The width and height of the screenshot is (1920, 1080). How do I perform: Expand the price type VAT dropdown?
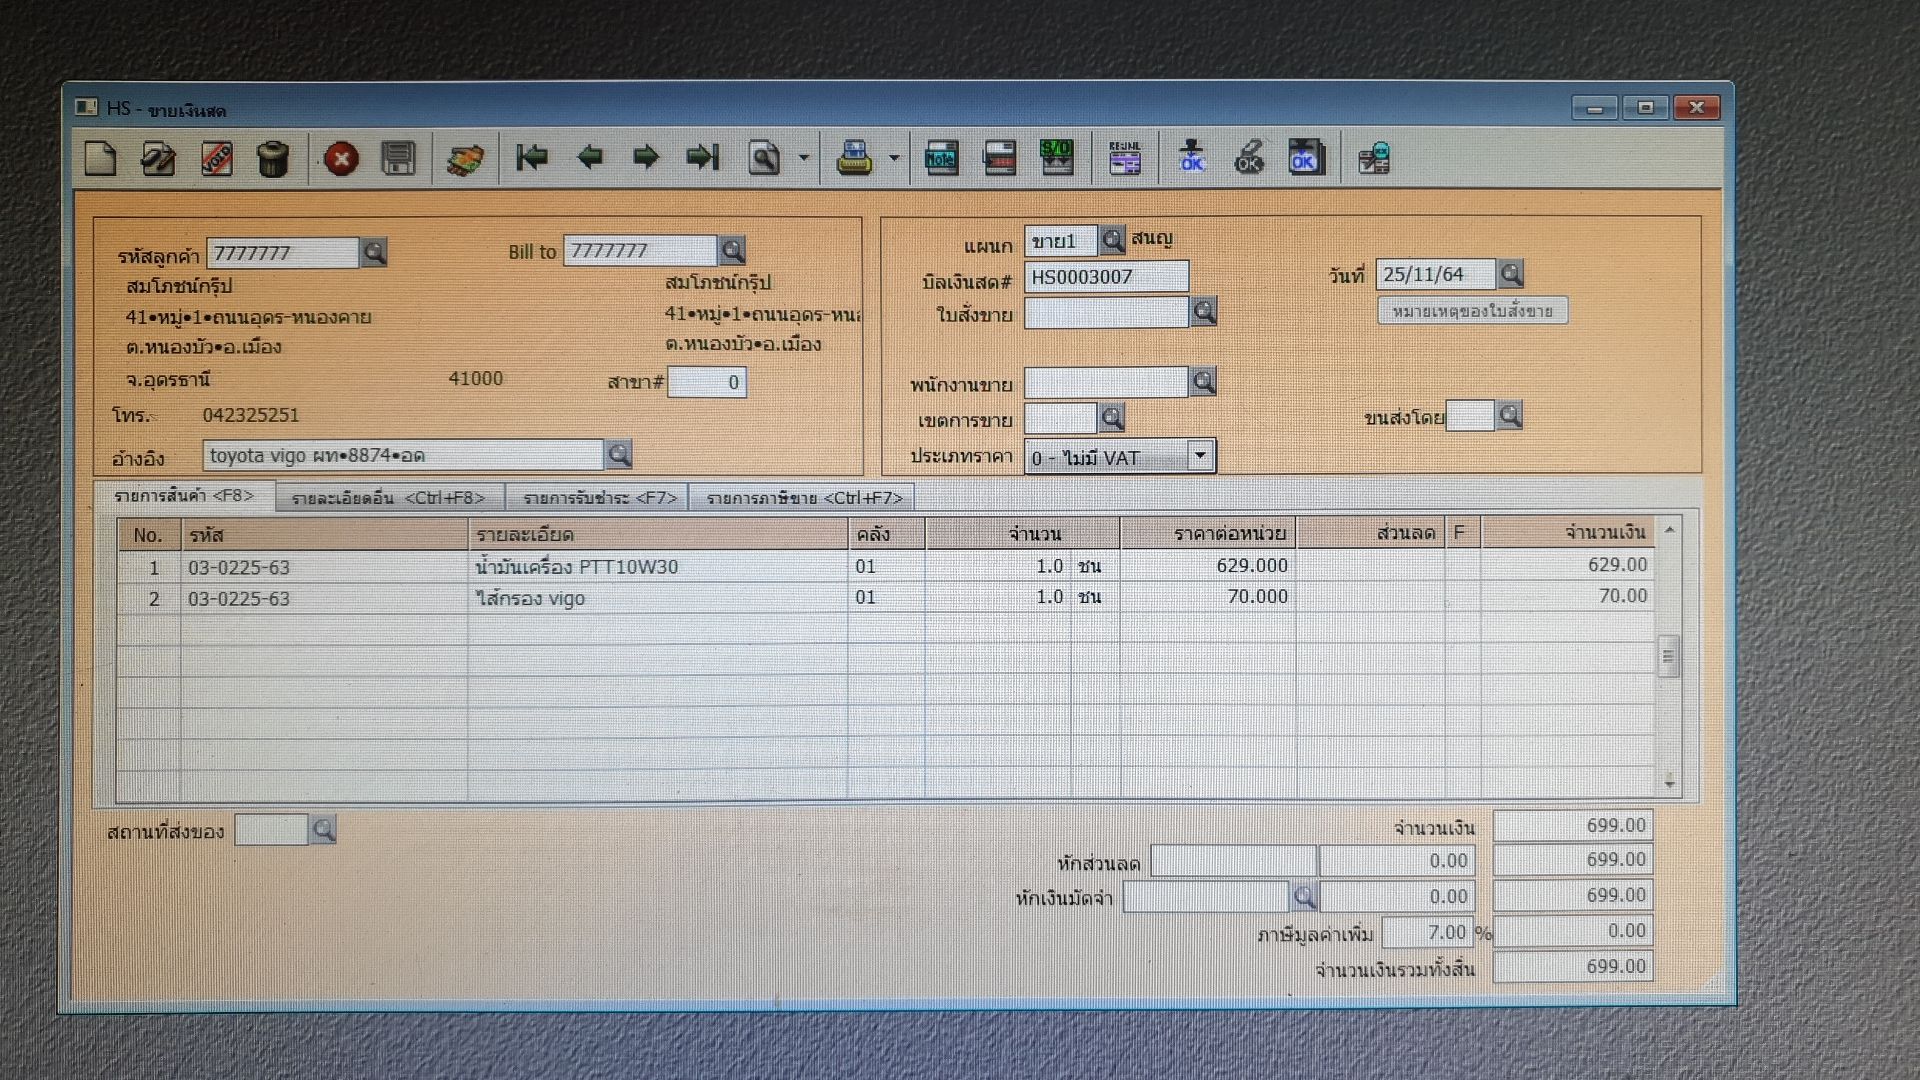coord(1200,456)
